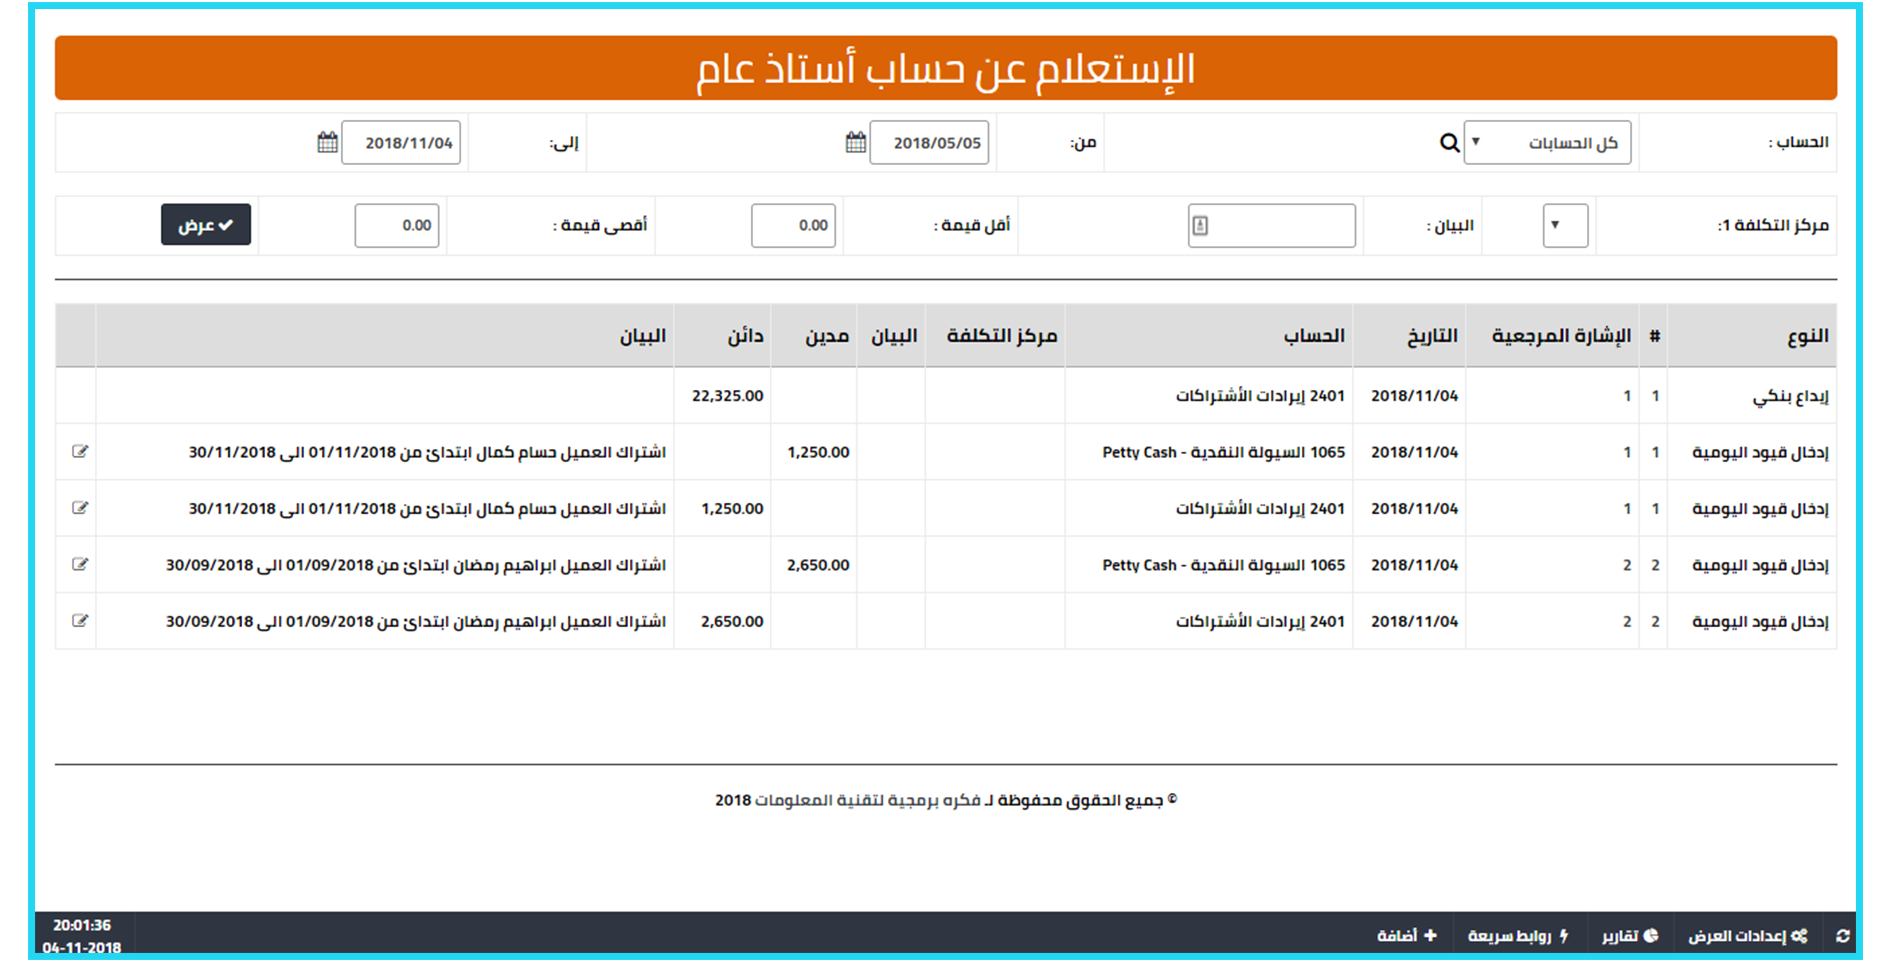Click the account search magnifier icon
The image size is (1899, 968).
(1449, 143)
